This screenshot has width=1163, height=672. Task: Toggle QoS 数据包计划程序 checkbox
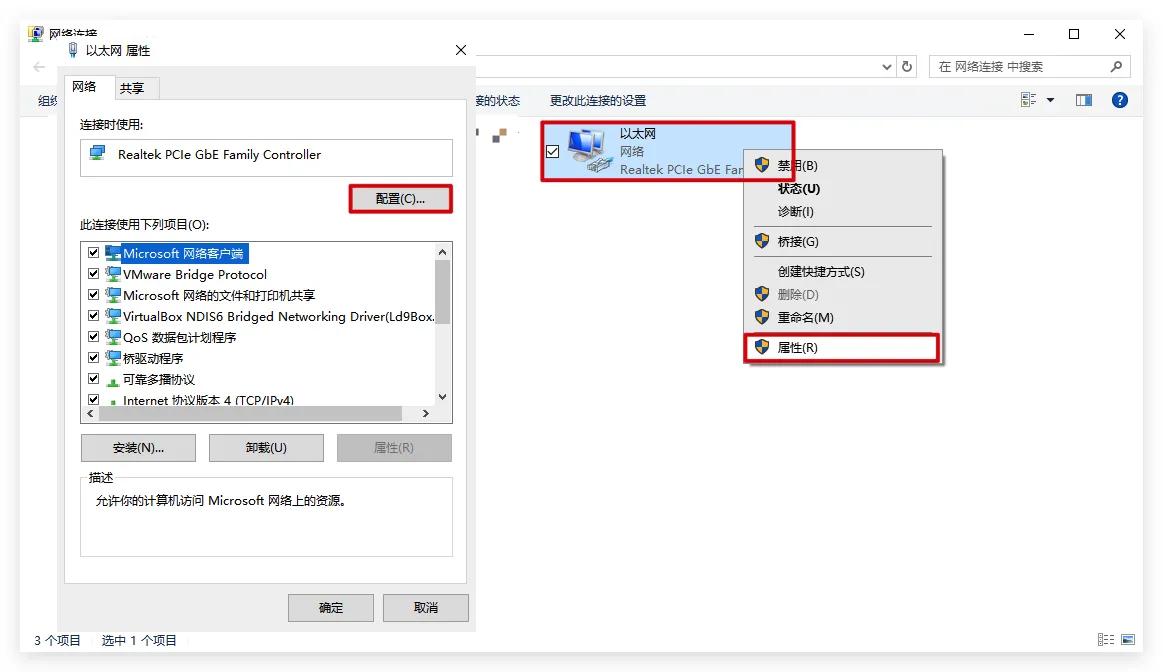(x=94, y=337)
